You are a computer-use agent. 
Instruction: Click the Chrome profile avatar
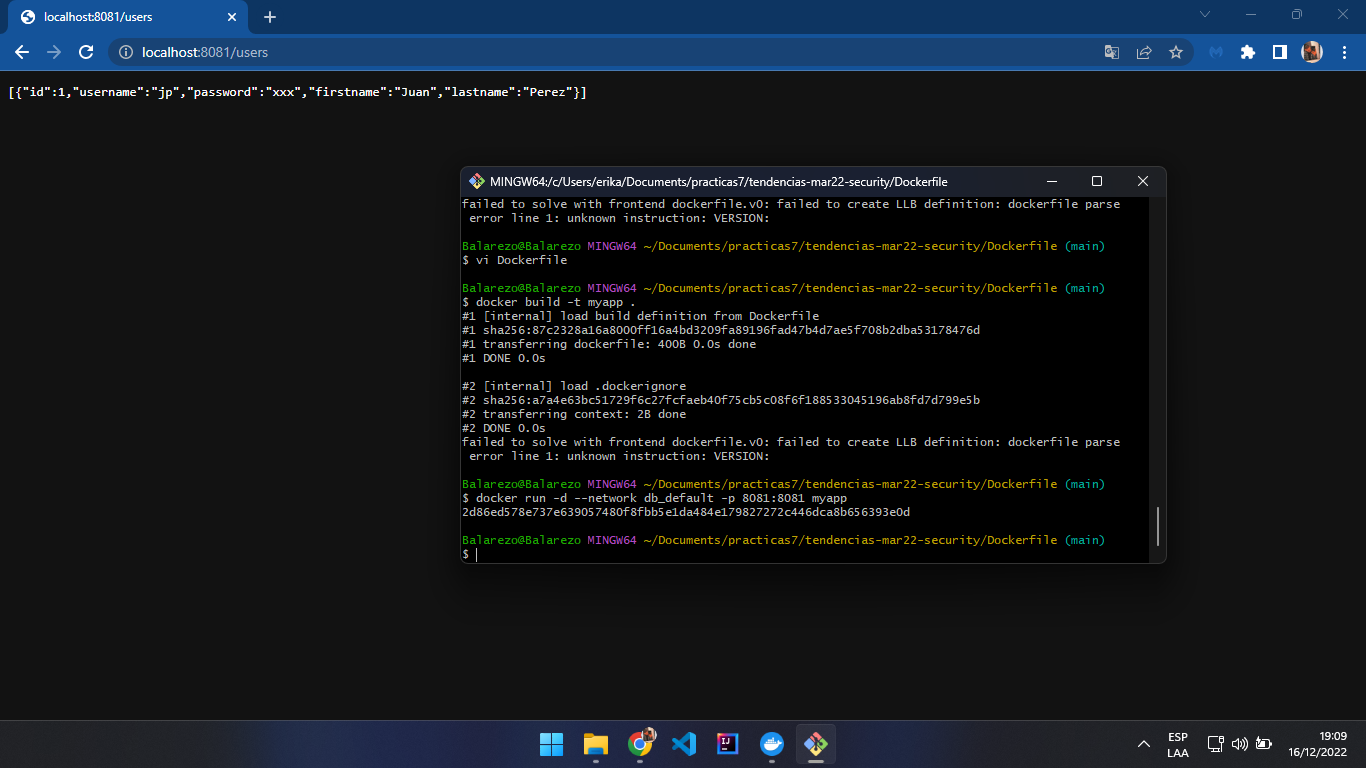pyautogui.click(x=1311, y=51)
